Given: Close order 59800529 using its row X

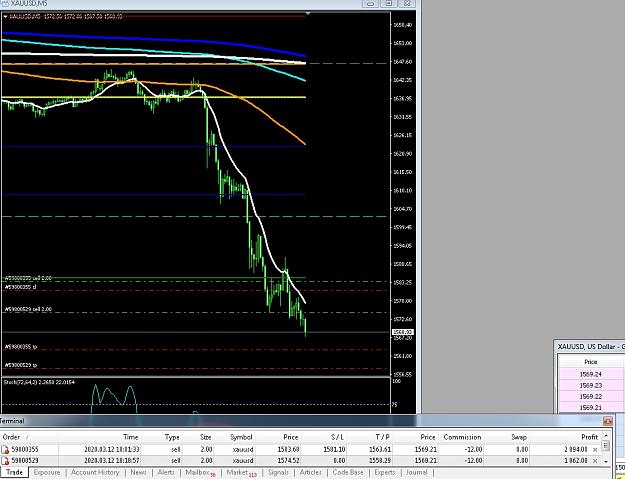Looking at the screenshot, I should 595,461.
